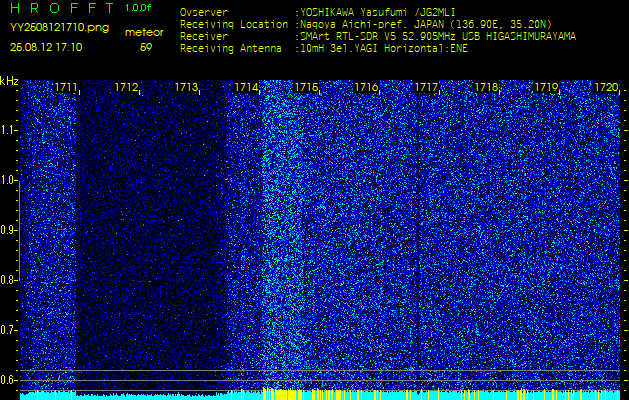The image size is (629, 400).
Task: Click the 0.6 kHz frequency axis label
Action: pyautogui.click(x=8, y=380)
